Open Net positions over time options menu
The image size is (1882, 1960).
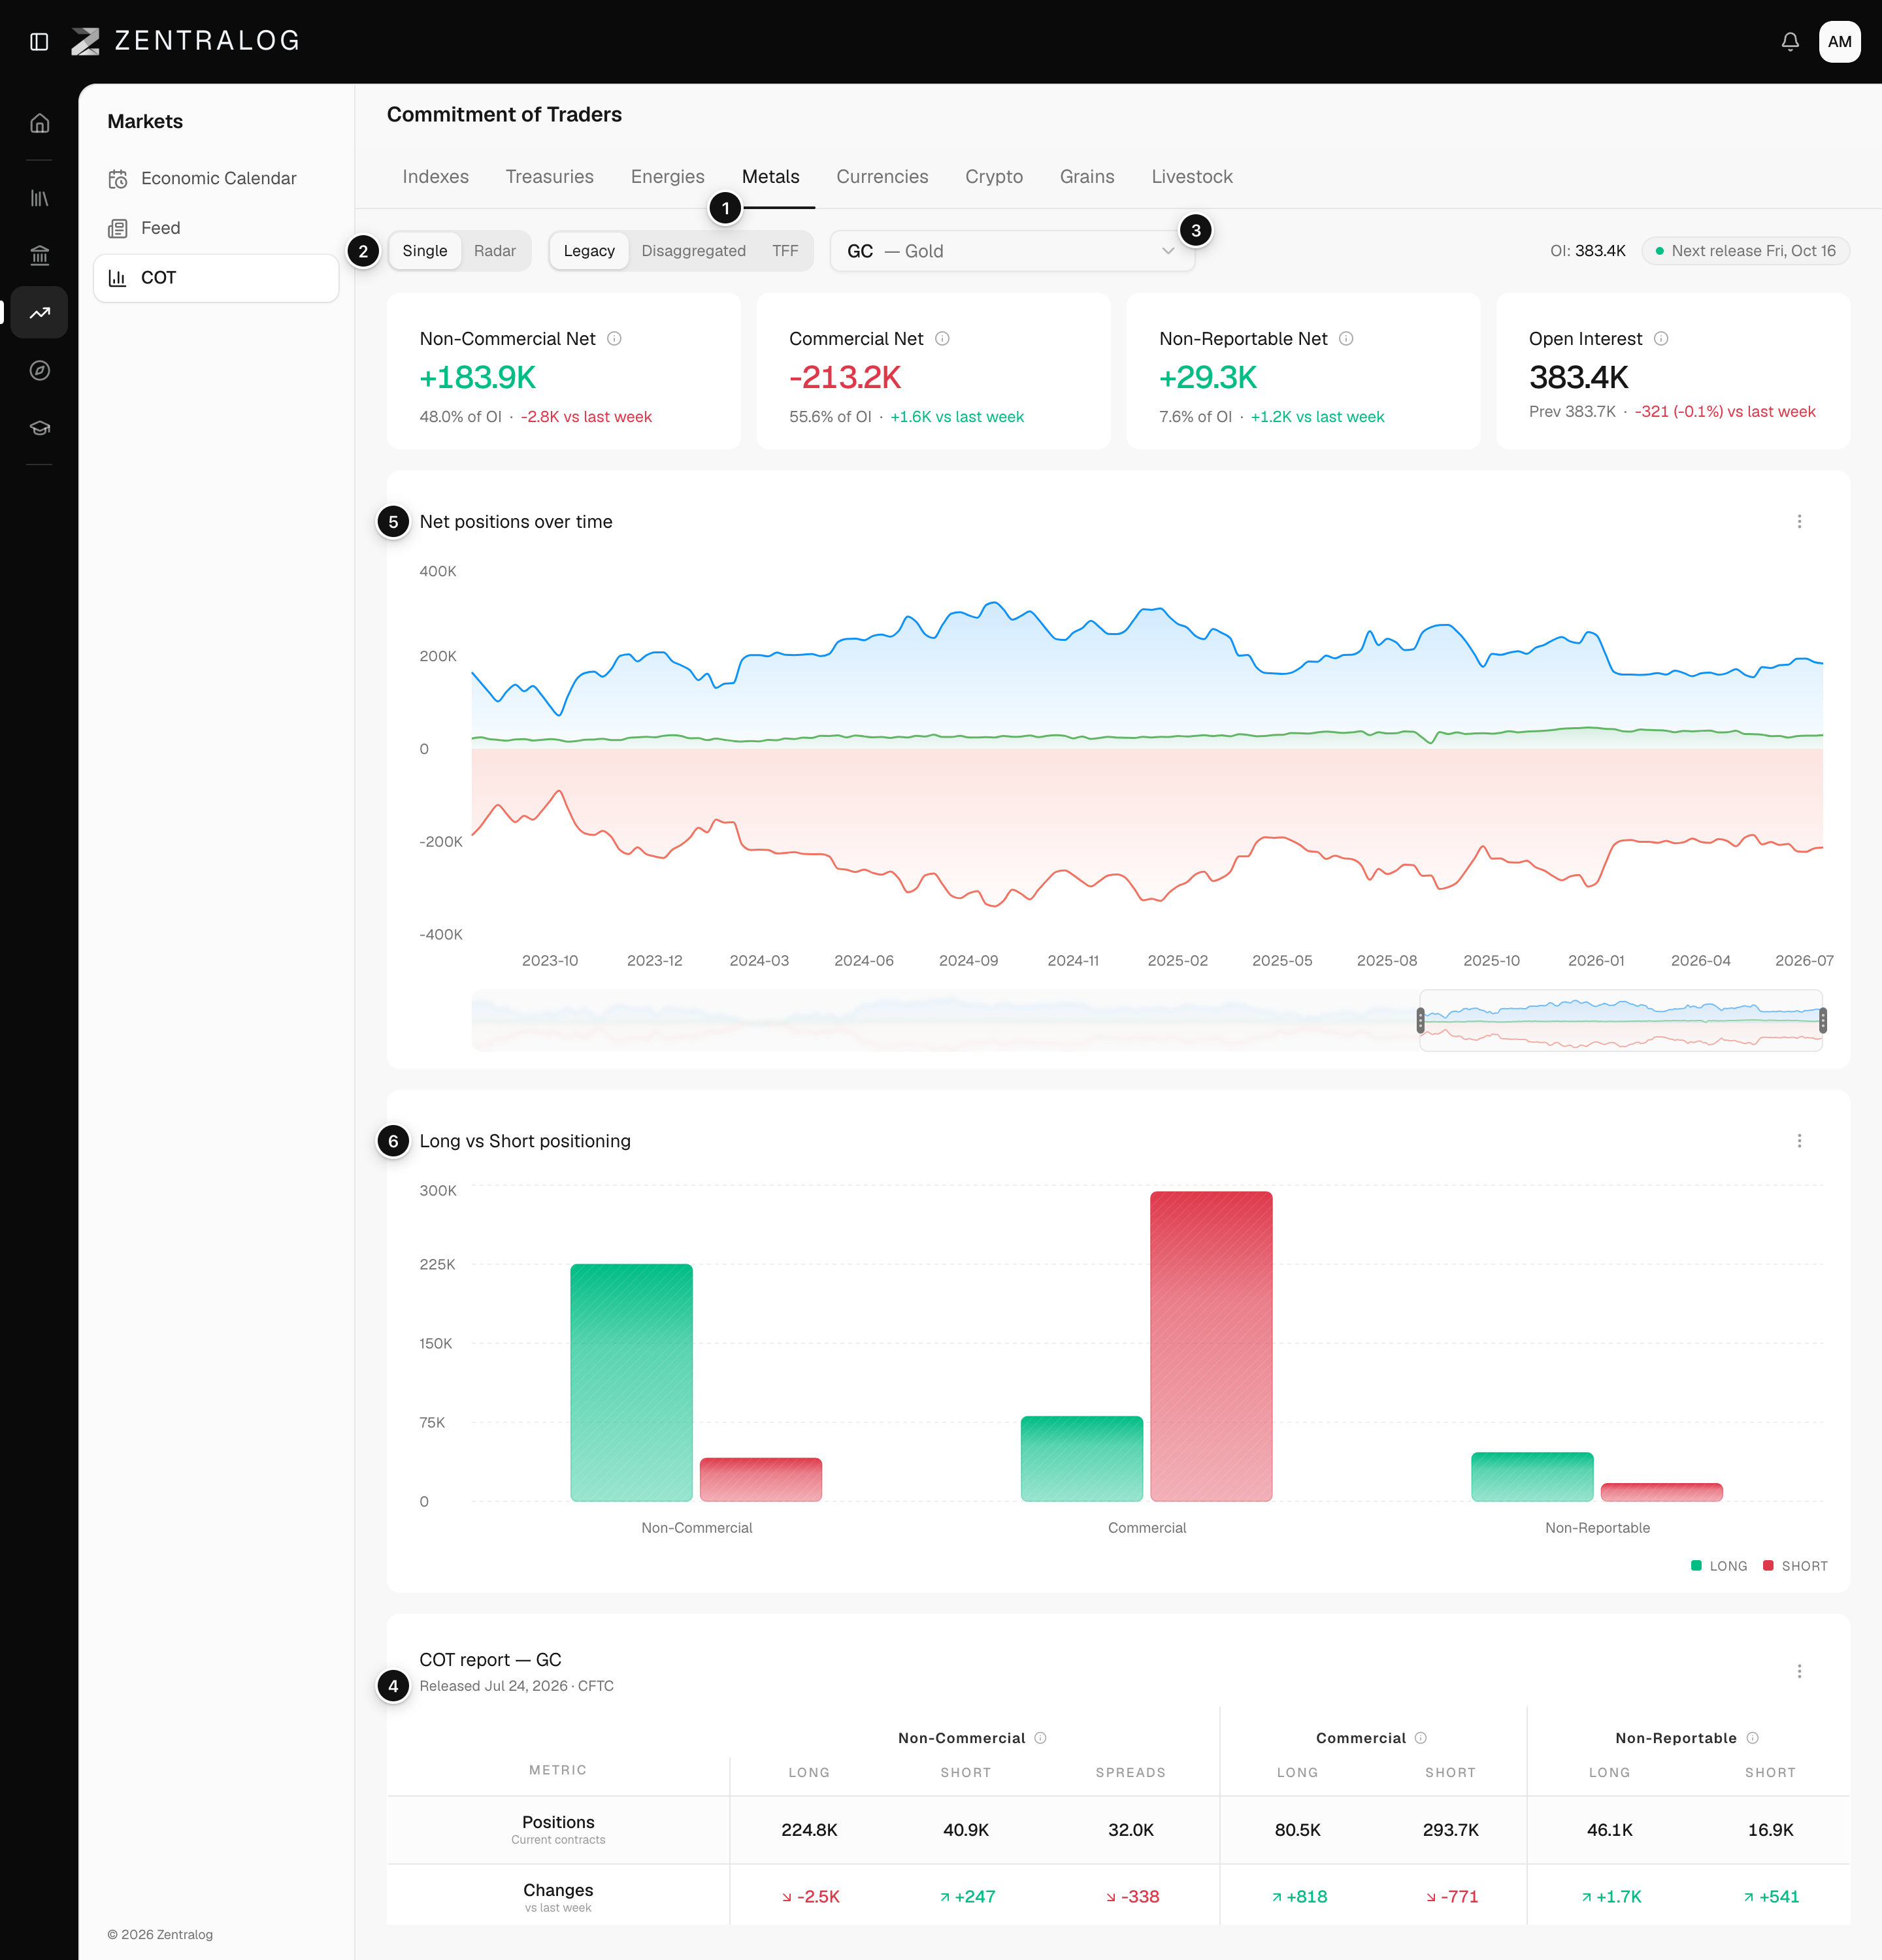click(x=1799, y=522)
